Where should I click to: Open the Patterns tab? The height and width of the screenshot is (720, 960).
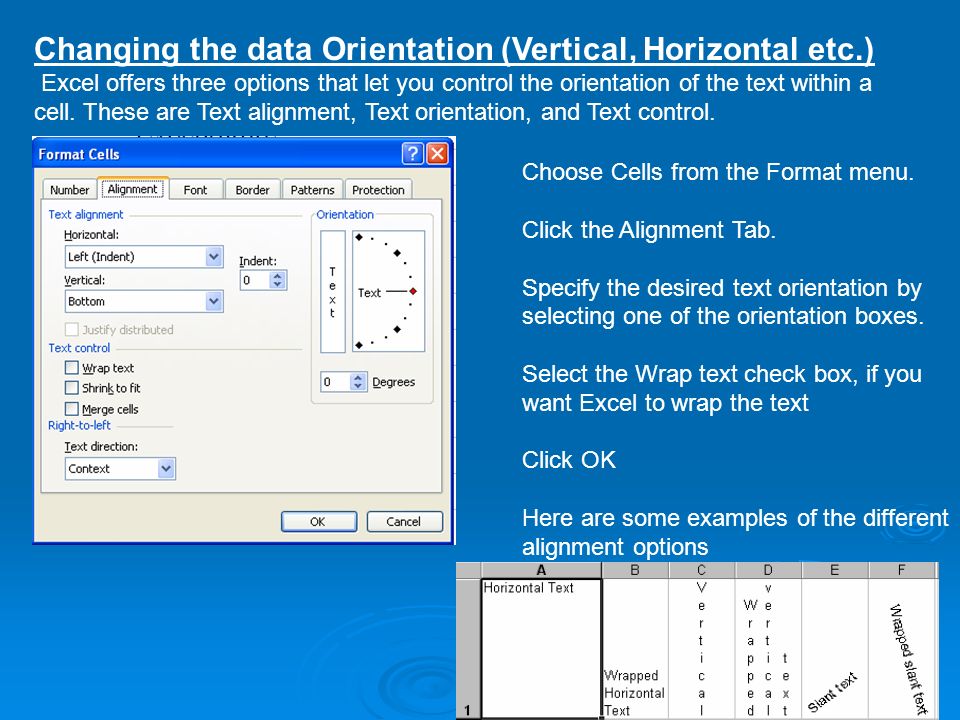coord(312,190)
